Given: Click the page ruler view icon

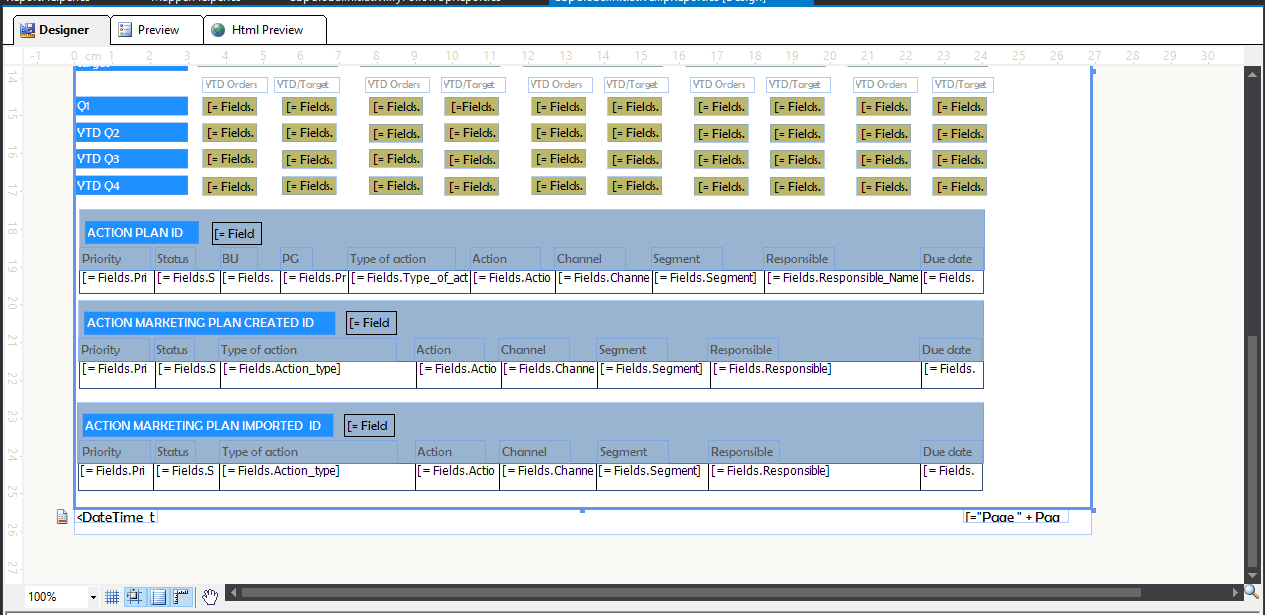Looking at the screenshot, I should point(180,596).
